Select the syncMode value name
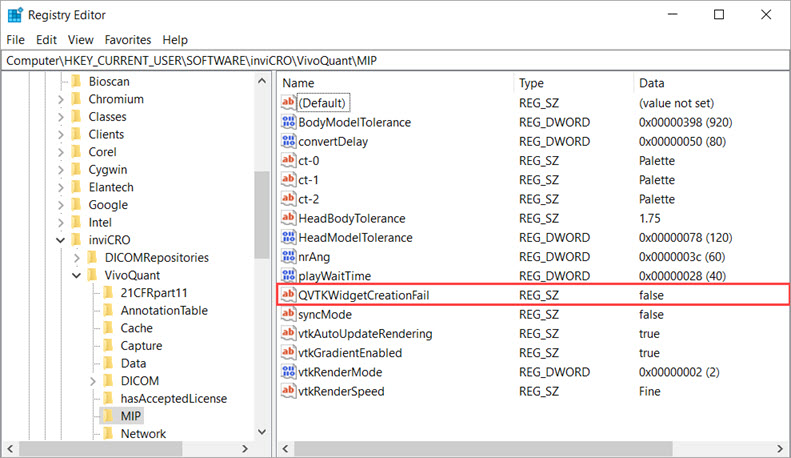Viewport: 791px width, 458px height. tap(325, 314)
